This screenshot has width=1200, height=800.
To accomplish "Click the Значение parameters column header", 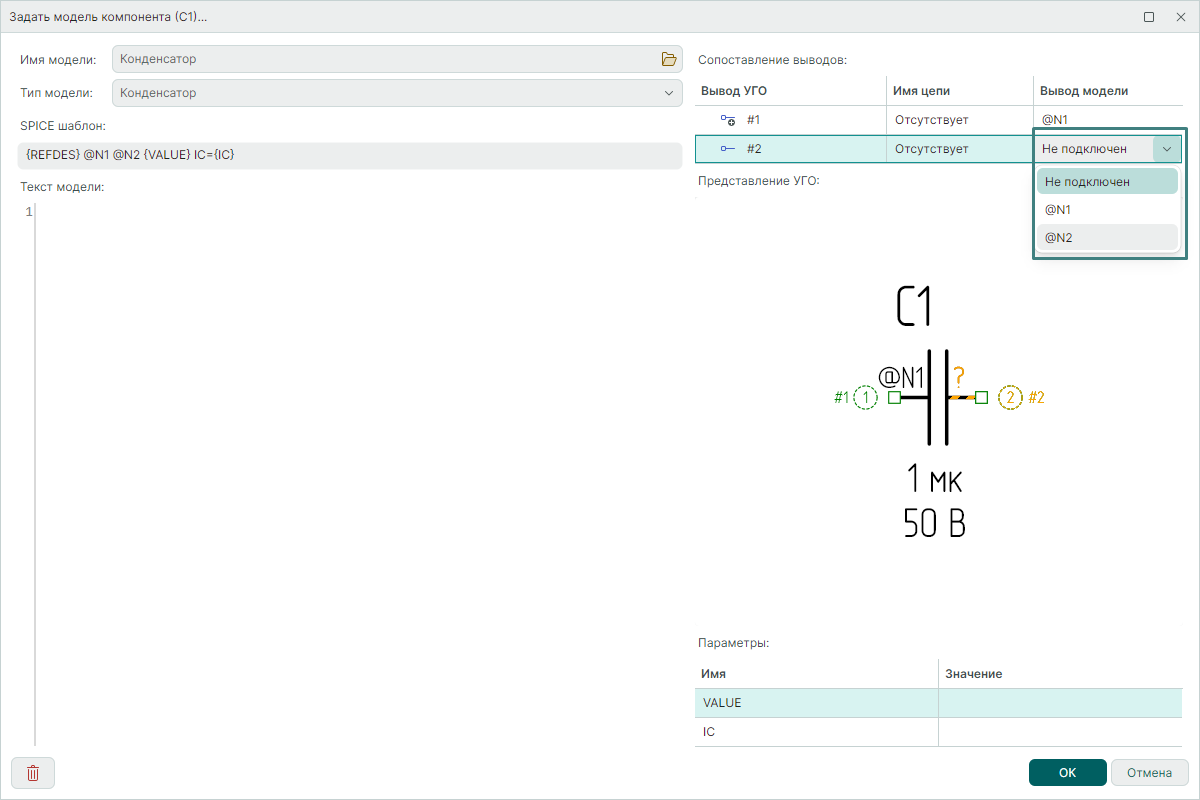I will click(x=1060, y=674).
